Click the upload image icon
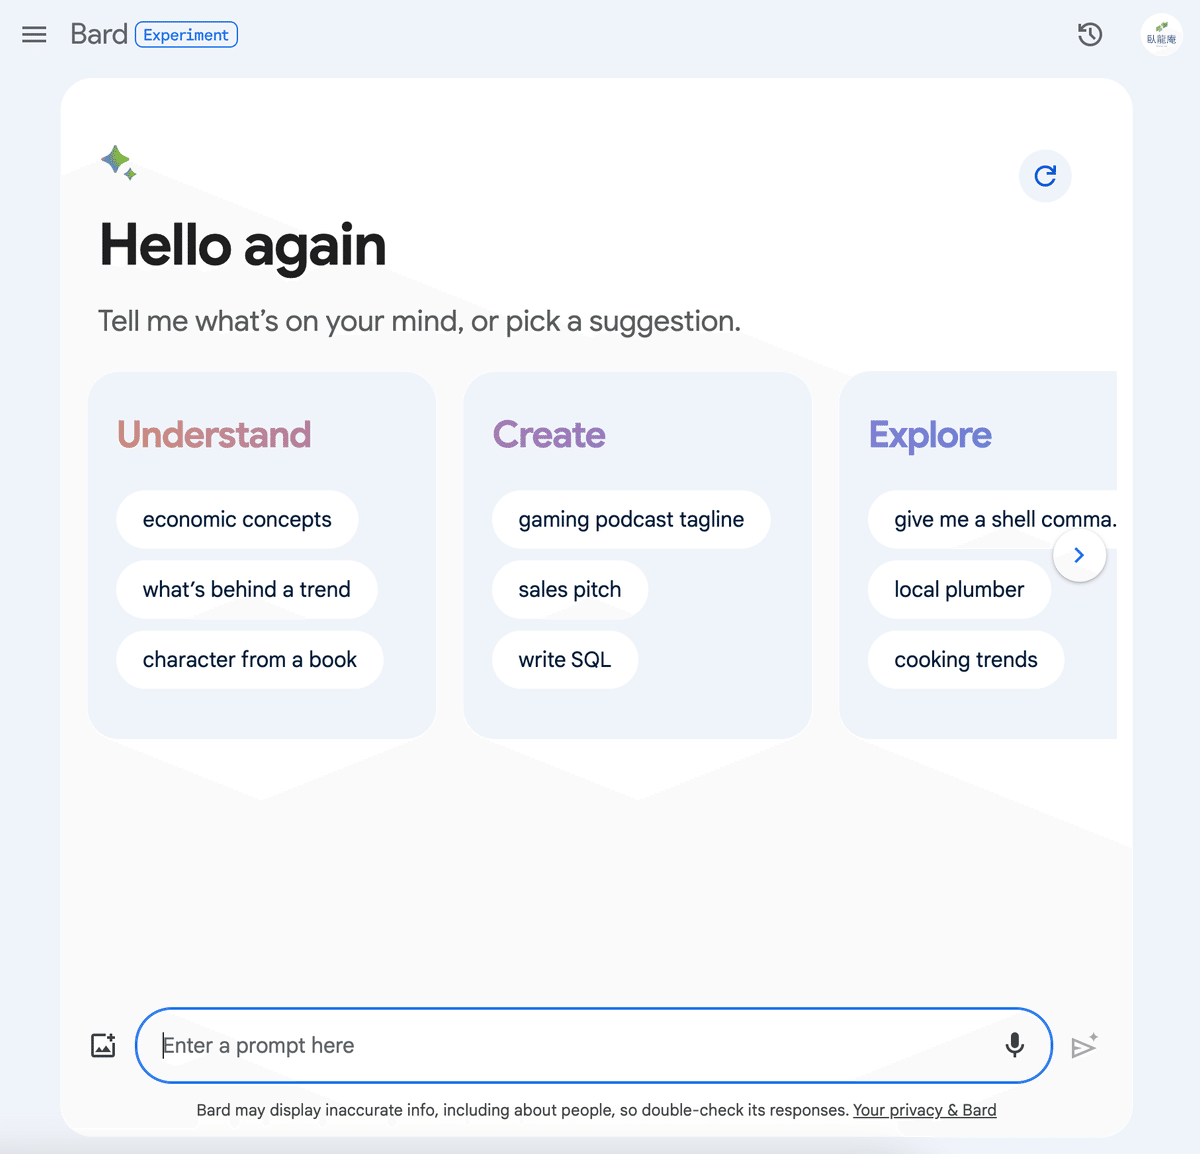Screen dimensions: 1200x1154 click(103, 1045)
